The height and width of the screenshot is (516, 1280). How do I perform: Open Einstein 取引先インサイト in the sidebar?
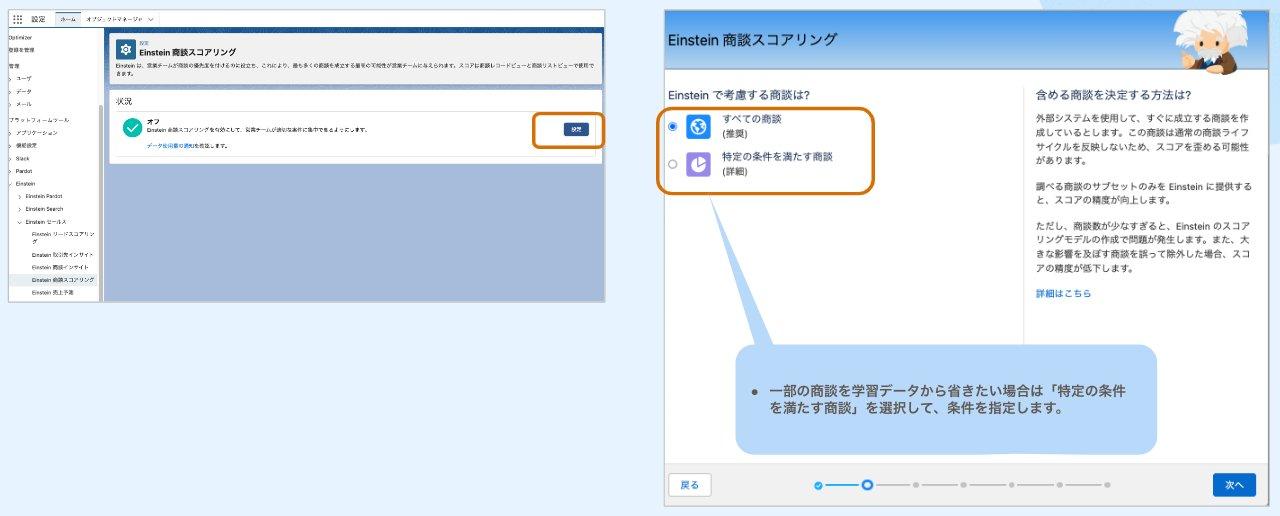pyautogui.click(x=63, y=255)
